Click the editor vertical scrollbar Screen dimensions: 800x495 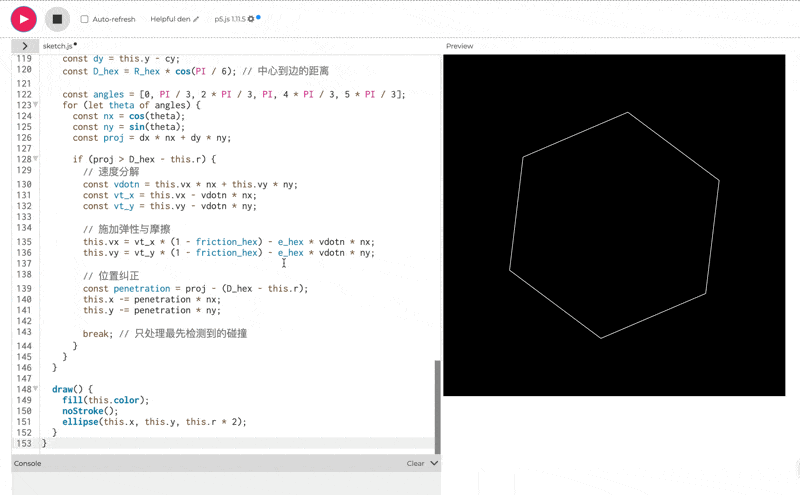point(437,407)
